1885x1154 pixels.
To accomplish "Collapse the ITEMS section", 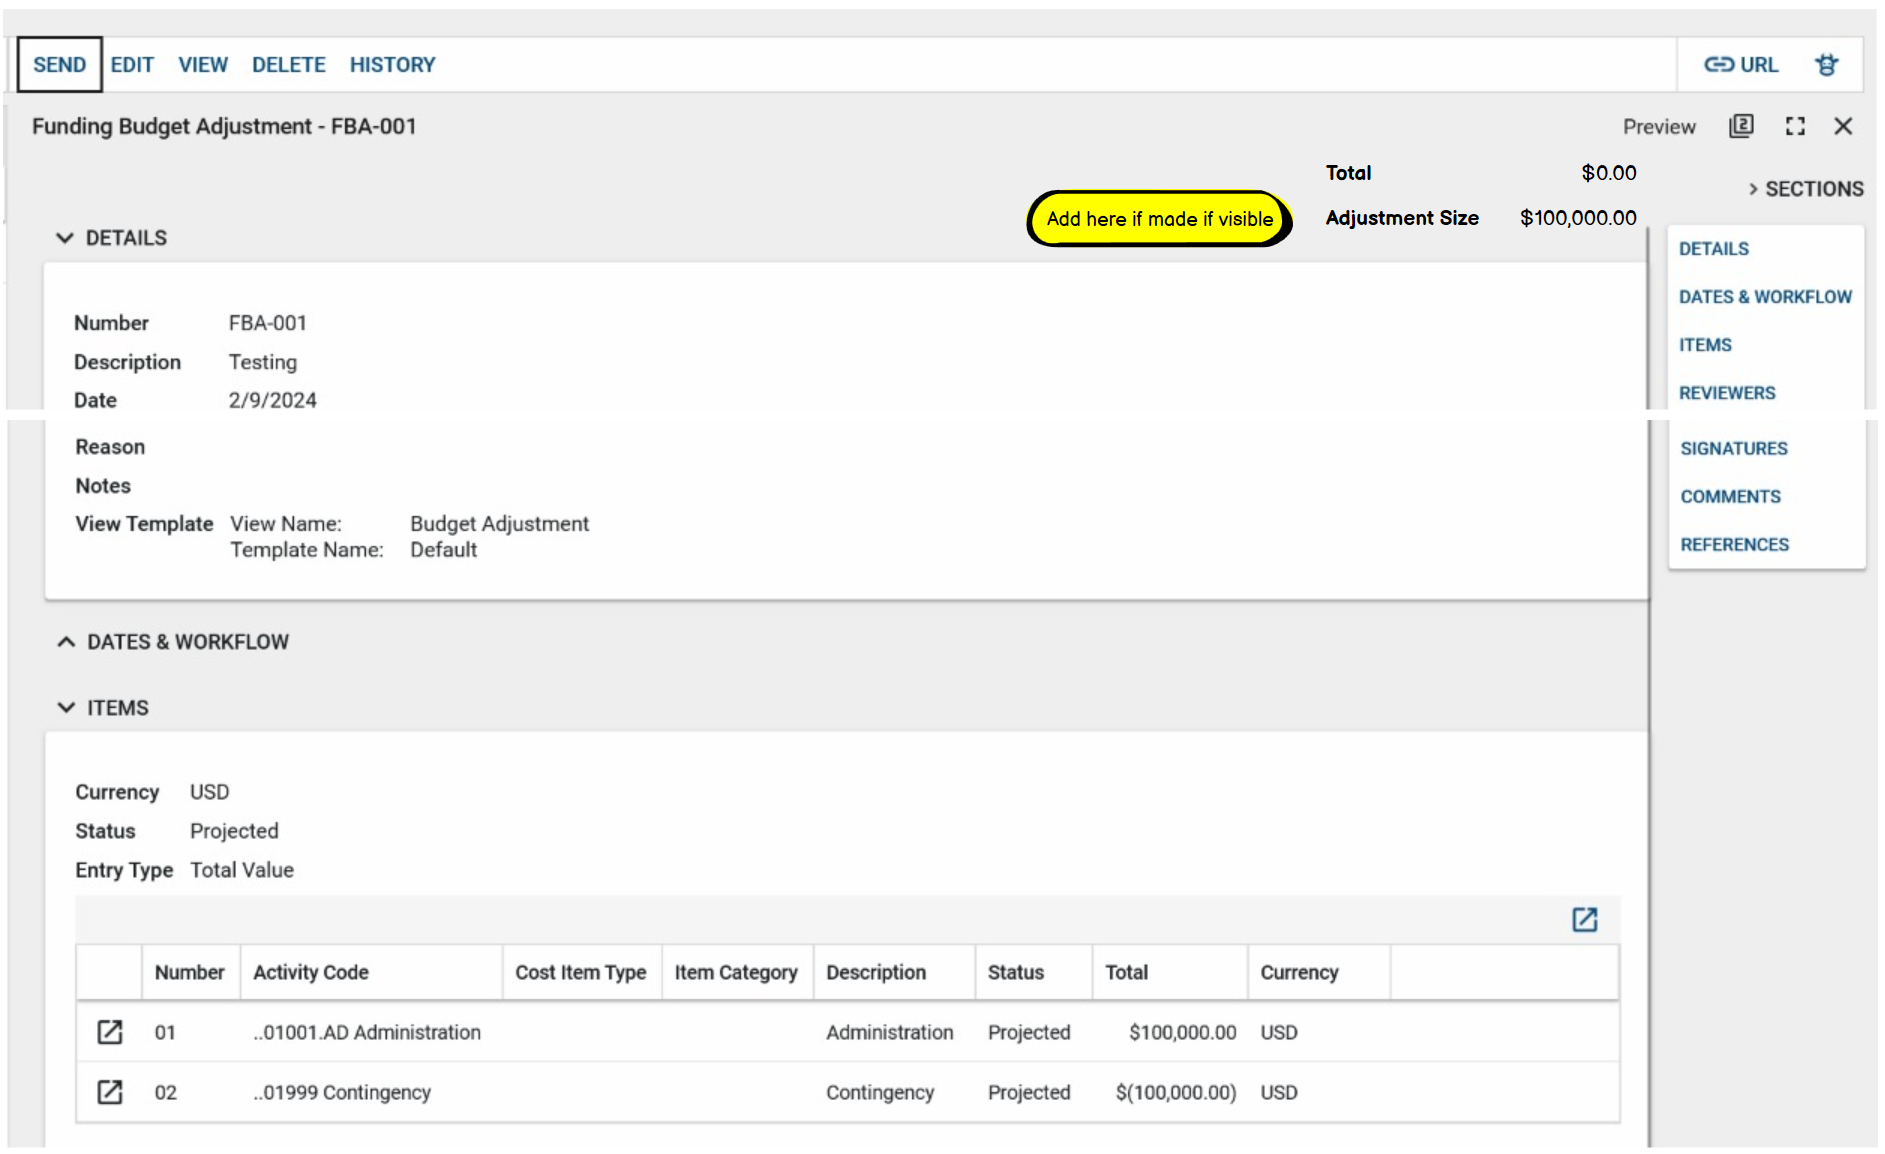I will (x=66, y=708).
